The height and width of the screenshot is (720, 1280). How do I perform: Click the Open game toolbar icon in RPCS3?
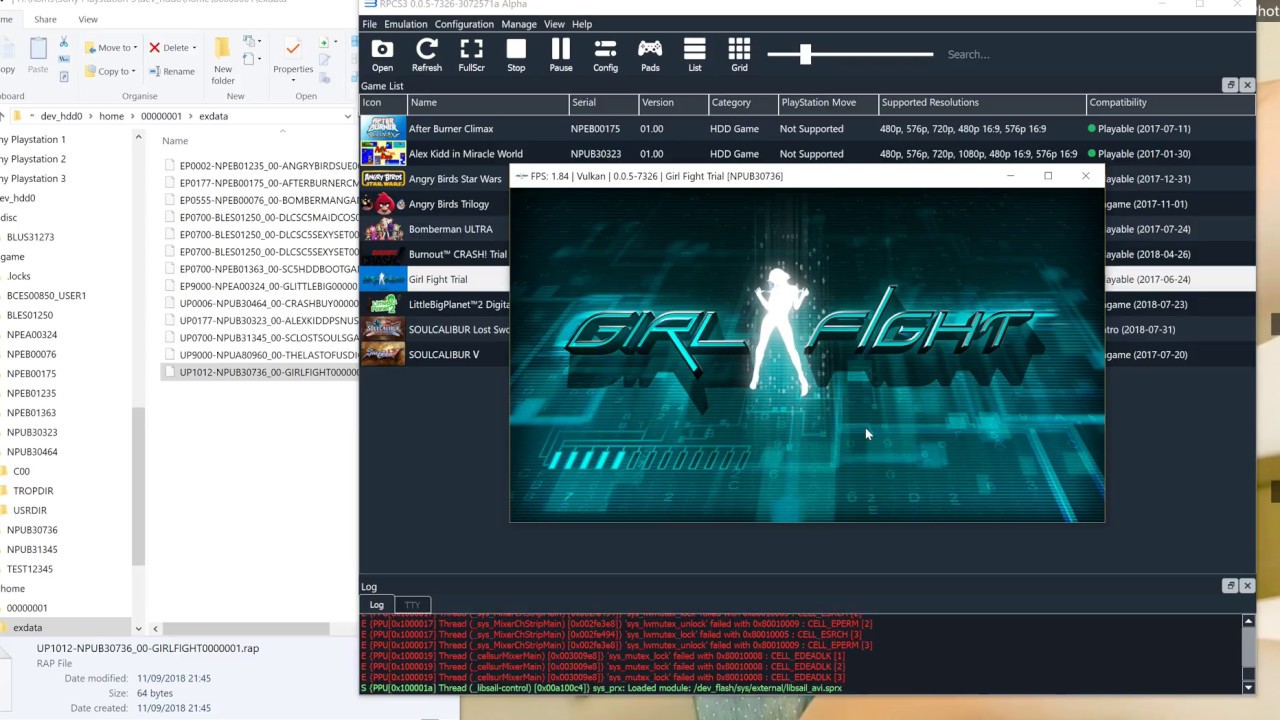(382, 55)
